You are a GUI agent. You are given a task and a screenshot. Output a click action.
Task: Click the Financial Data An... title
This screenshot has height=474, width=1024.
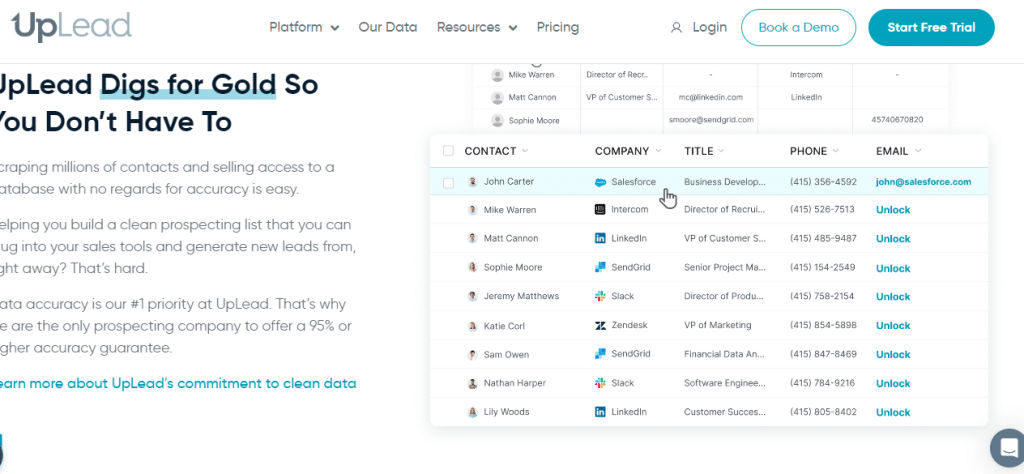(724, 354)
